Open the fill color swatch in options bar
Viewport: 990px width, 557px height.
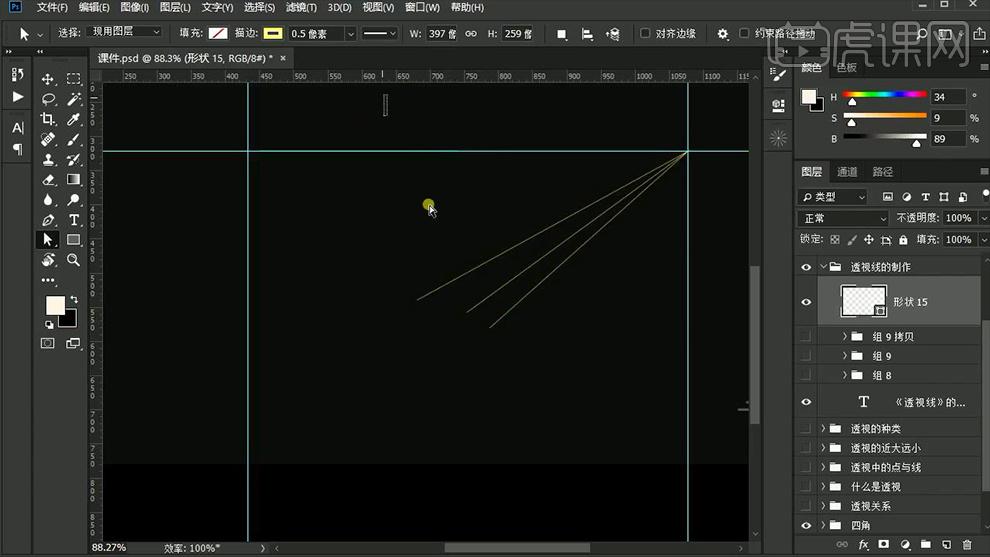click(218, 33)
